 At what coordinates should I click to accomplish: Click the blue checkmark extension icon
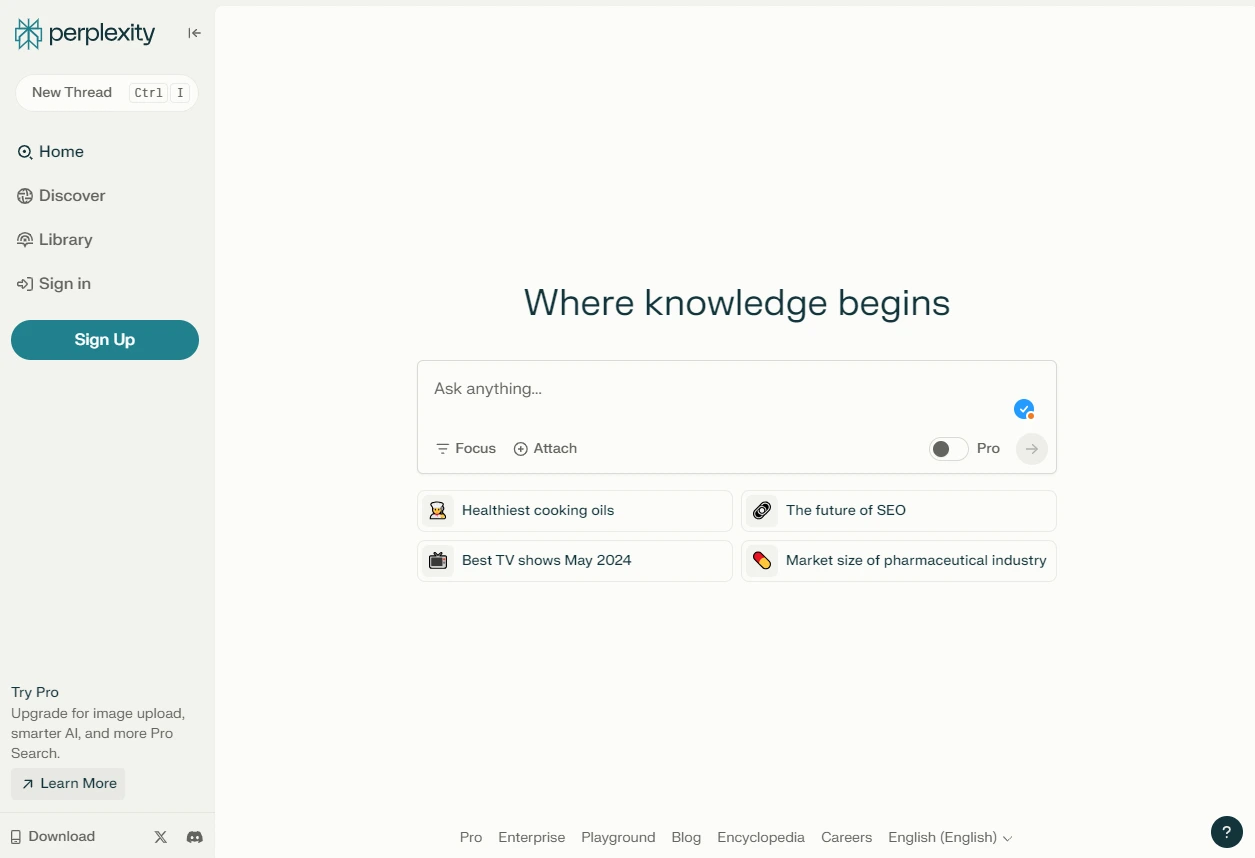(x=1024, y=409)
